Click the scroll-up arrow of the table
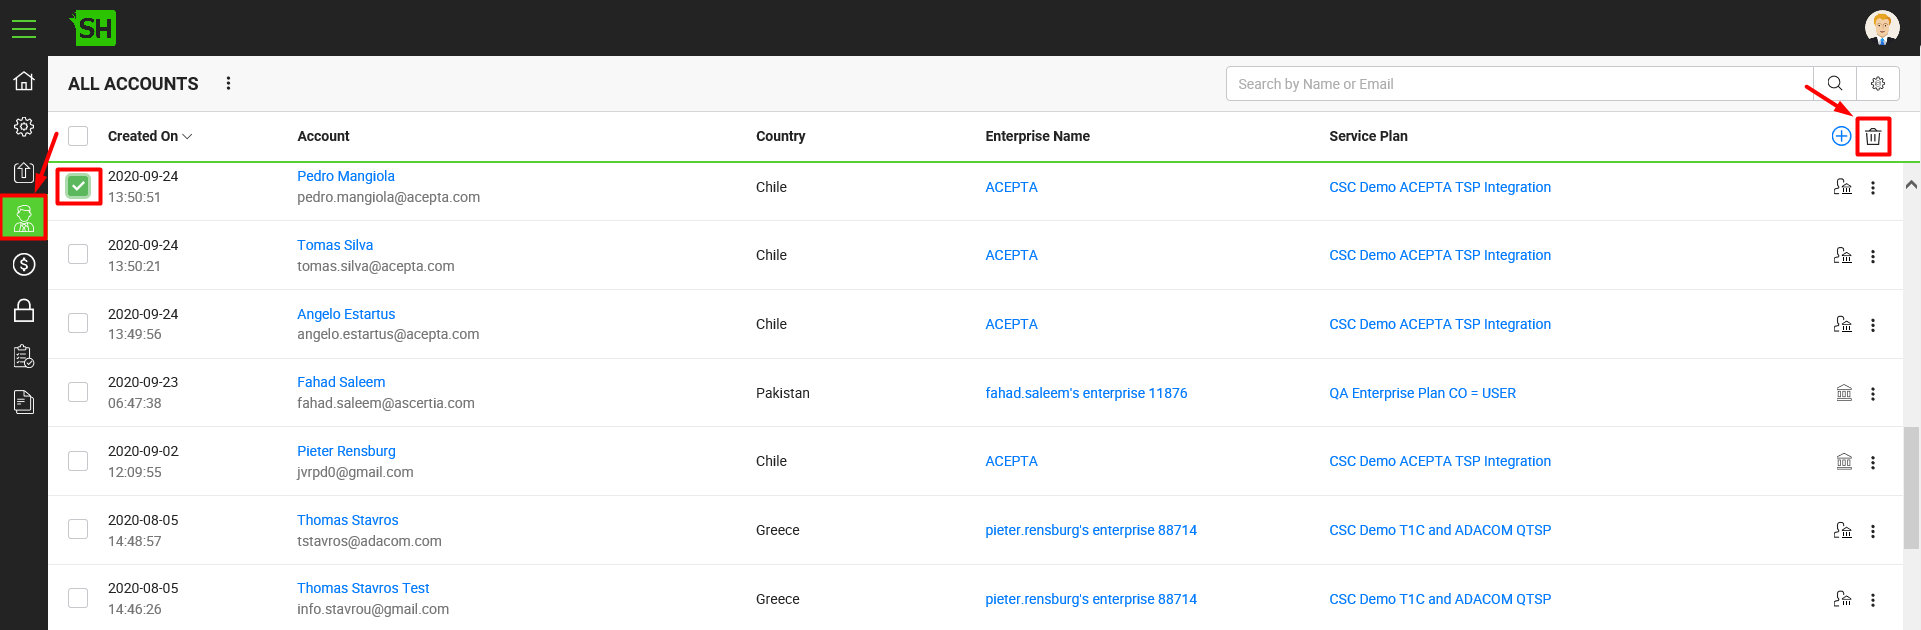Image resolution: width=1921 pixels, height=630 pixels. 1911,185
